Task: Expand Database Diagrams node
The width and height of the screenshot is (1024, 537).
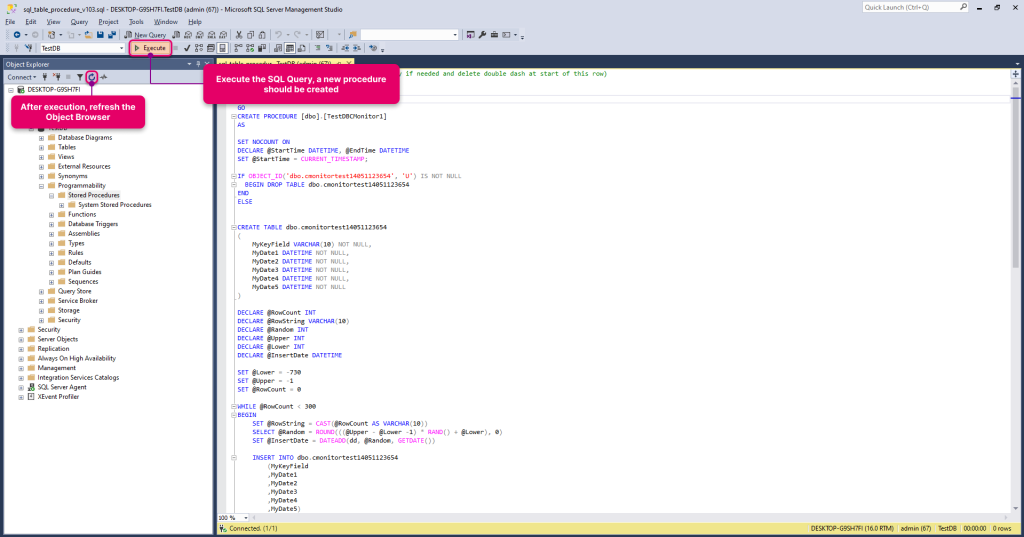Action: click(41, 138)
